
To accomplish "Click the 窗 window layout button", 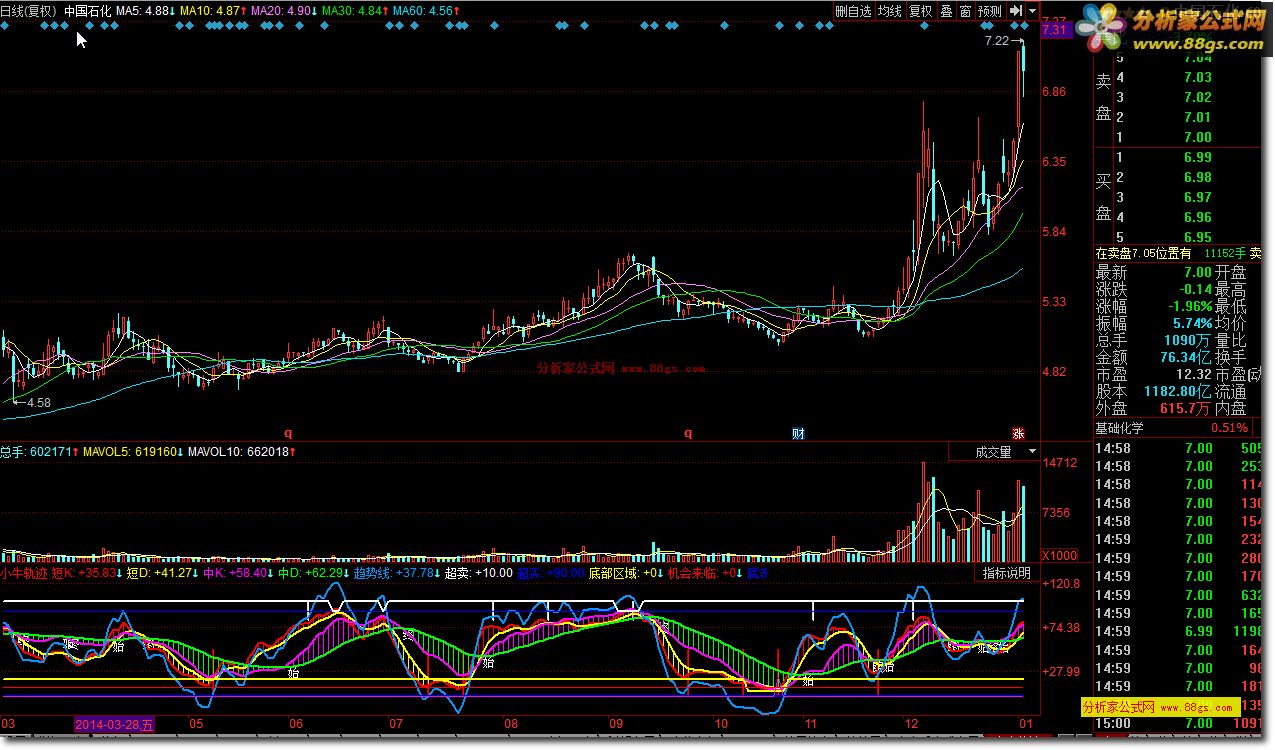I will [965, 11].
